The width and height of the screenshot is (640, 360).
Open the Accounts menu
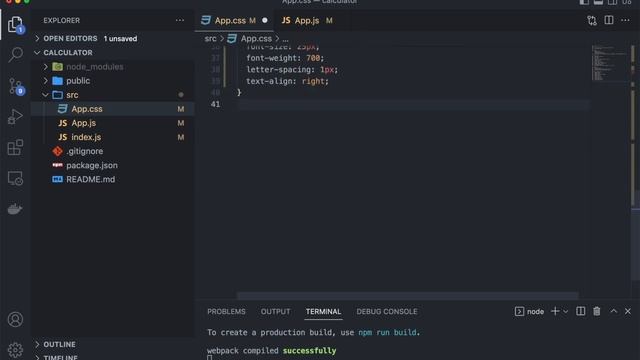click(16, 319)
